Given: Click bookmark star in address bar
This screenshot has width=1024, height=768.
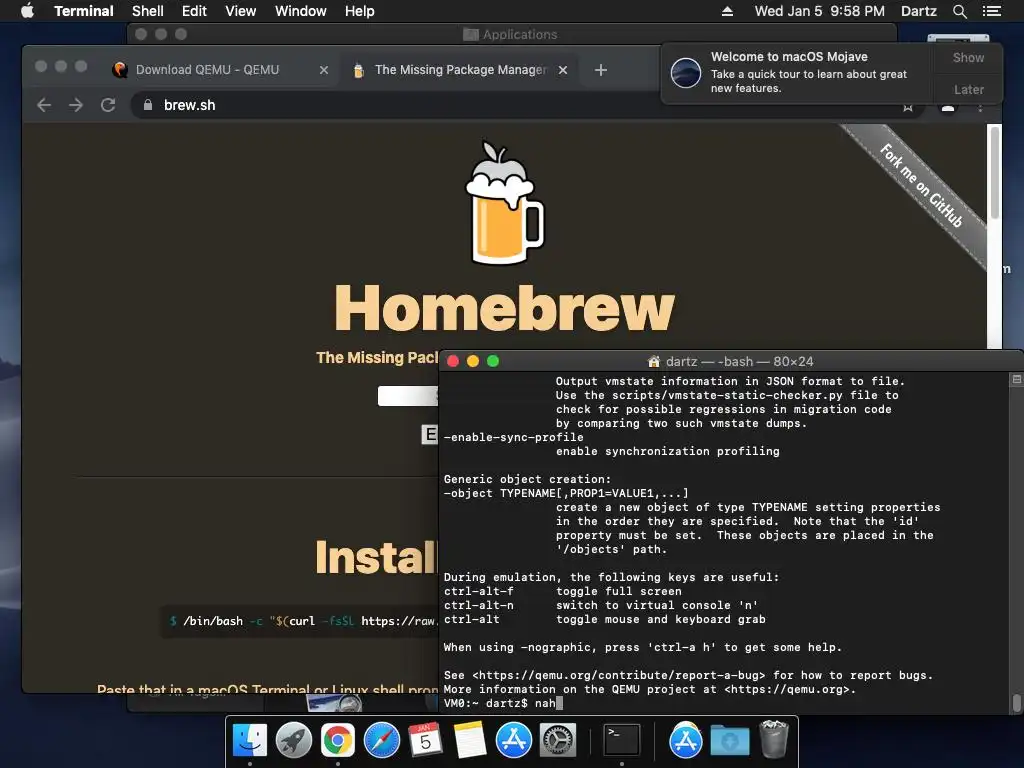Looking at the screenshot, I should coord(908,108).
